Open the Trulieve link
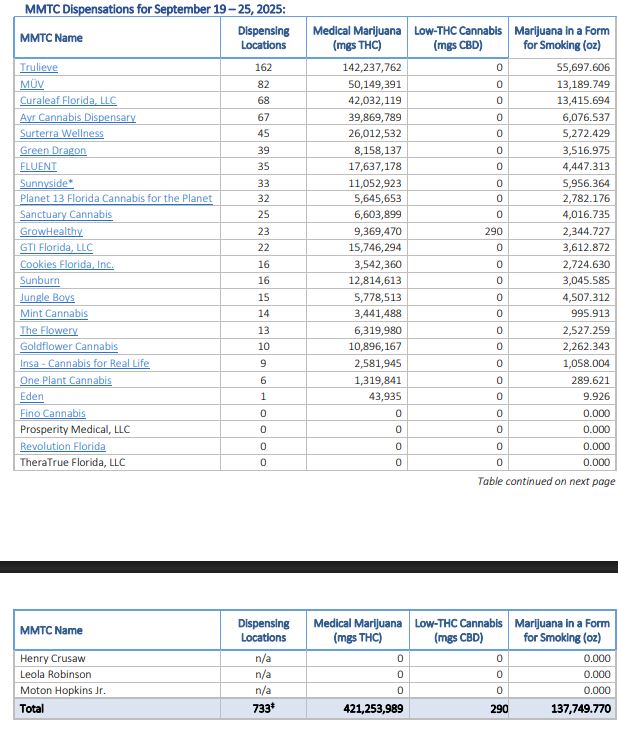Viewport: 618px width, 729px height. click(x=39, y=68)
